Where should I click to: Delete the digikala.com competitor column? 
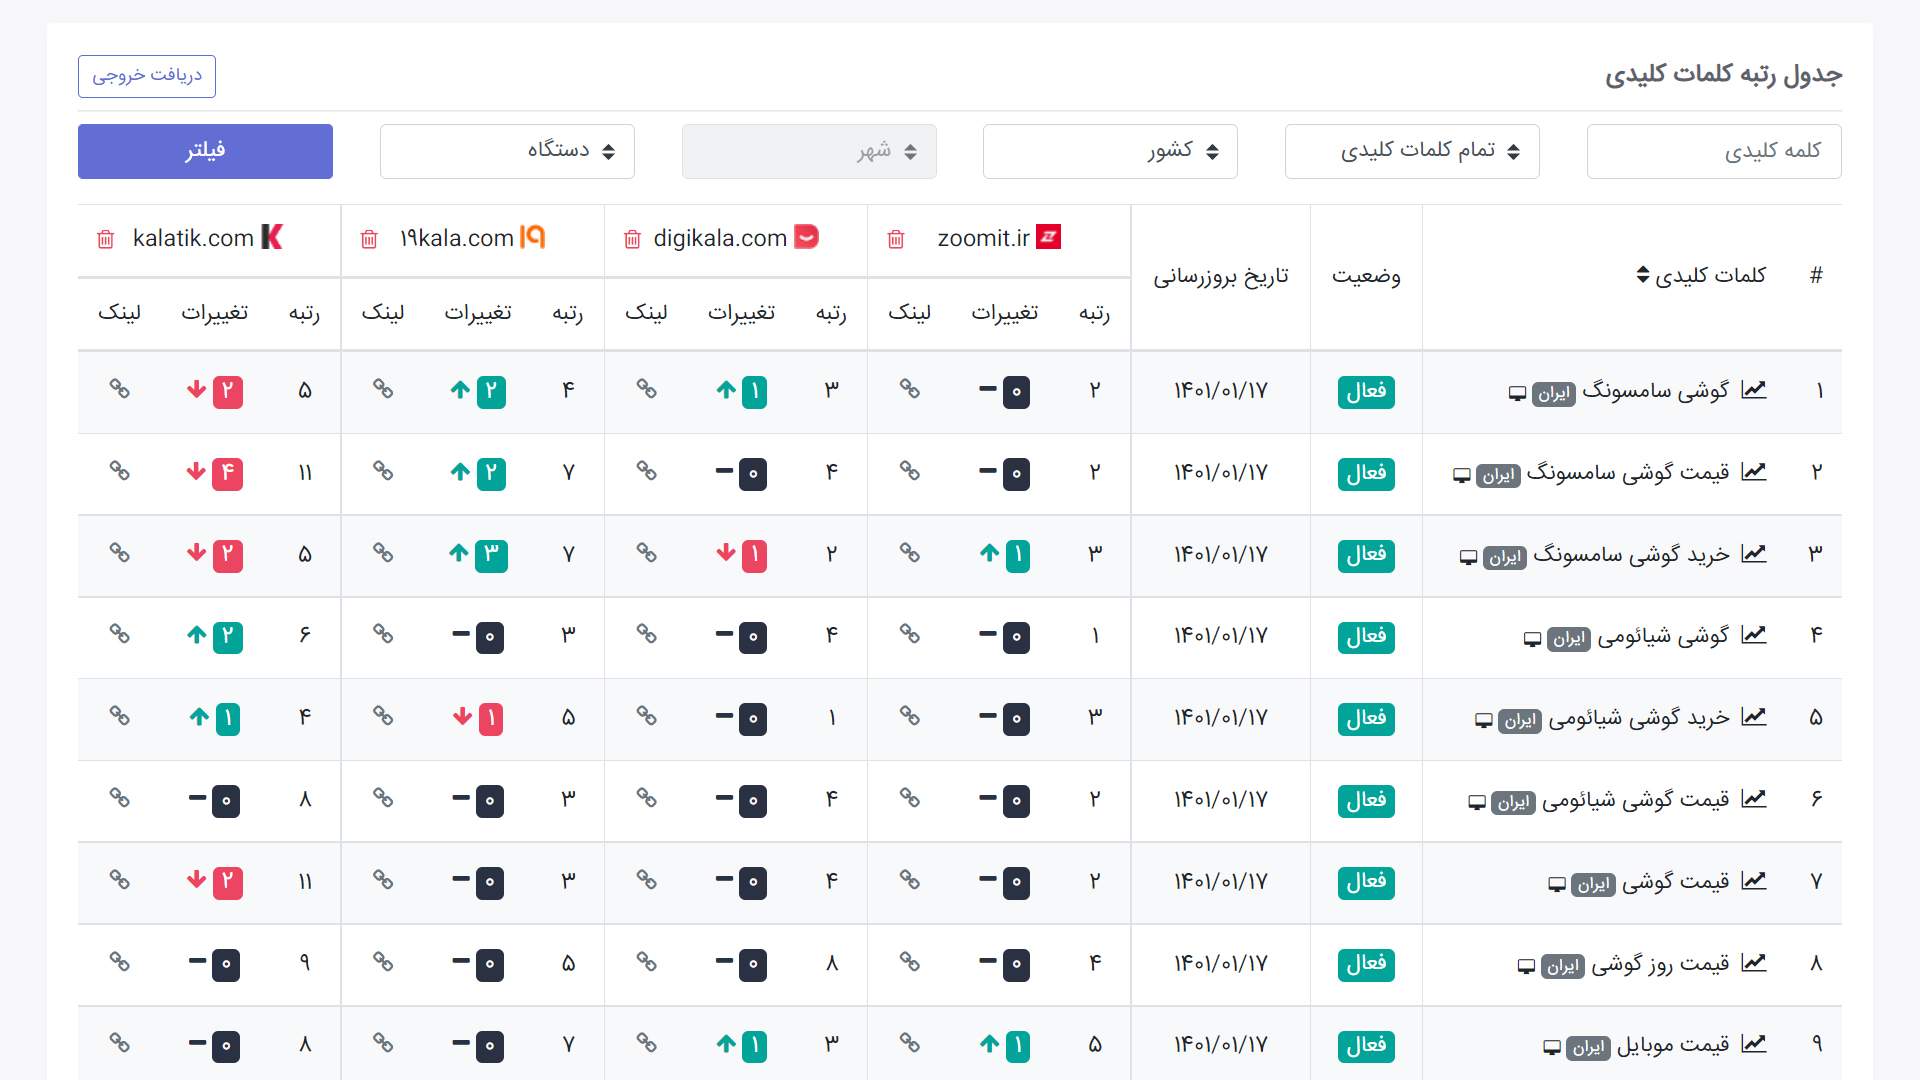[632, 239]
